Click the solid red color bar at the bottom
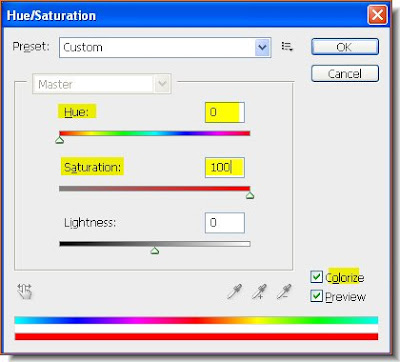The height and width of the screenshot is (362, 400). click(x=196, y=336)
